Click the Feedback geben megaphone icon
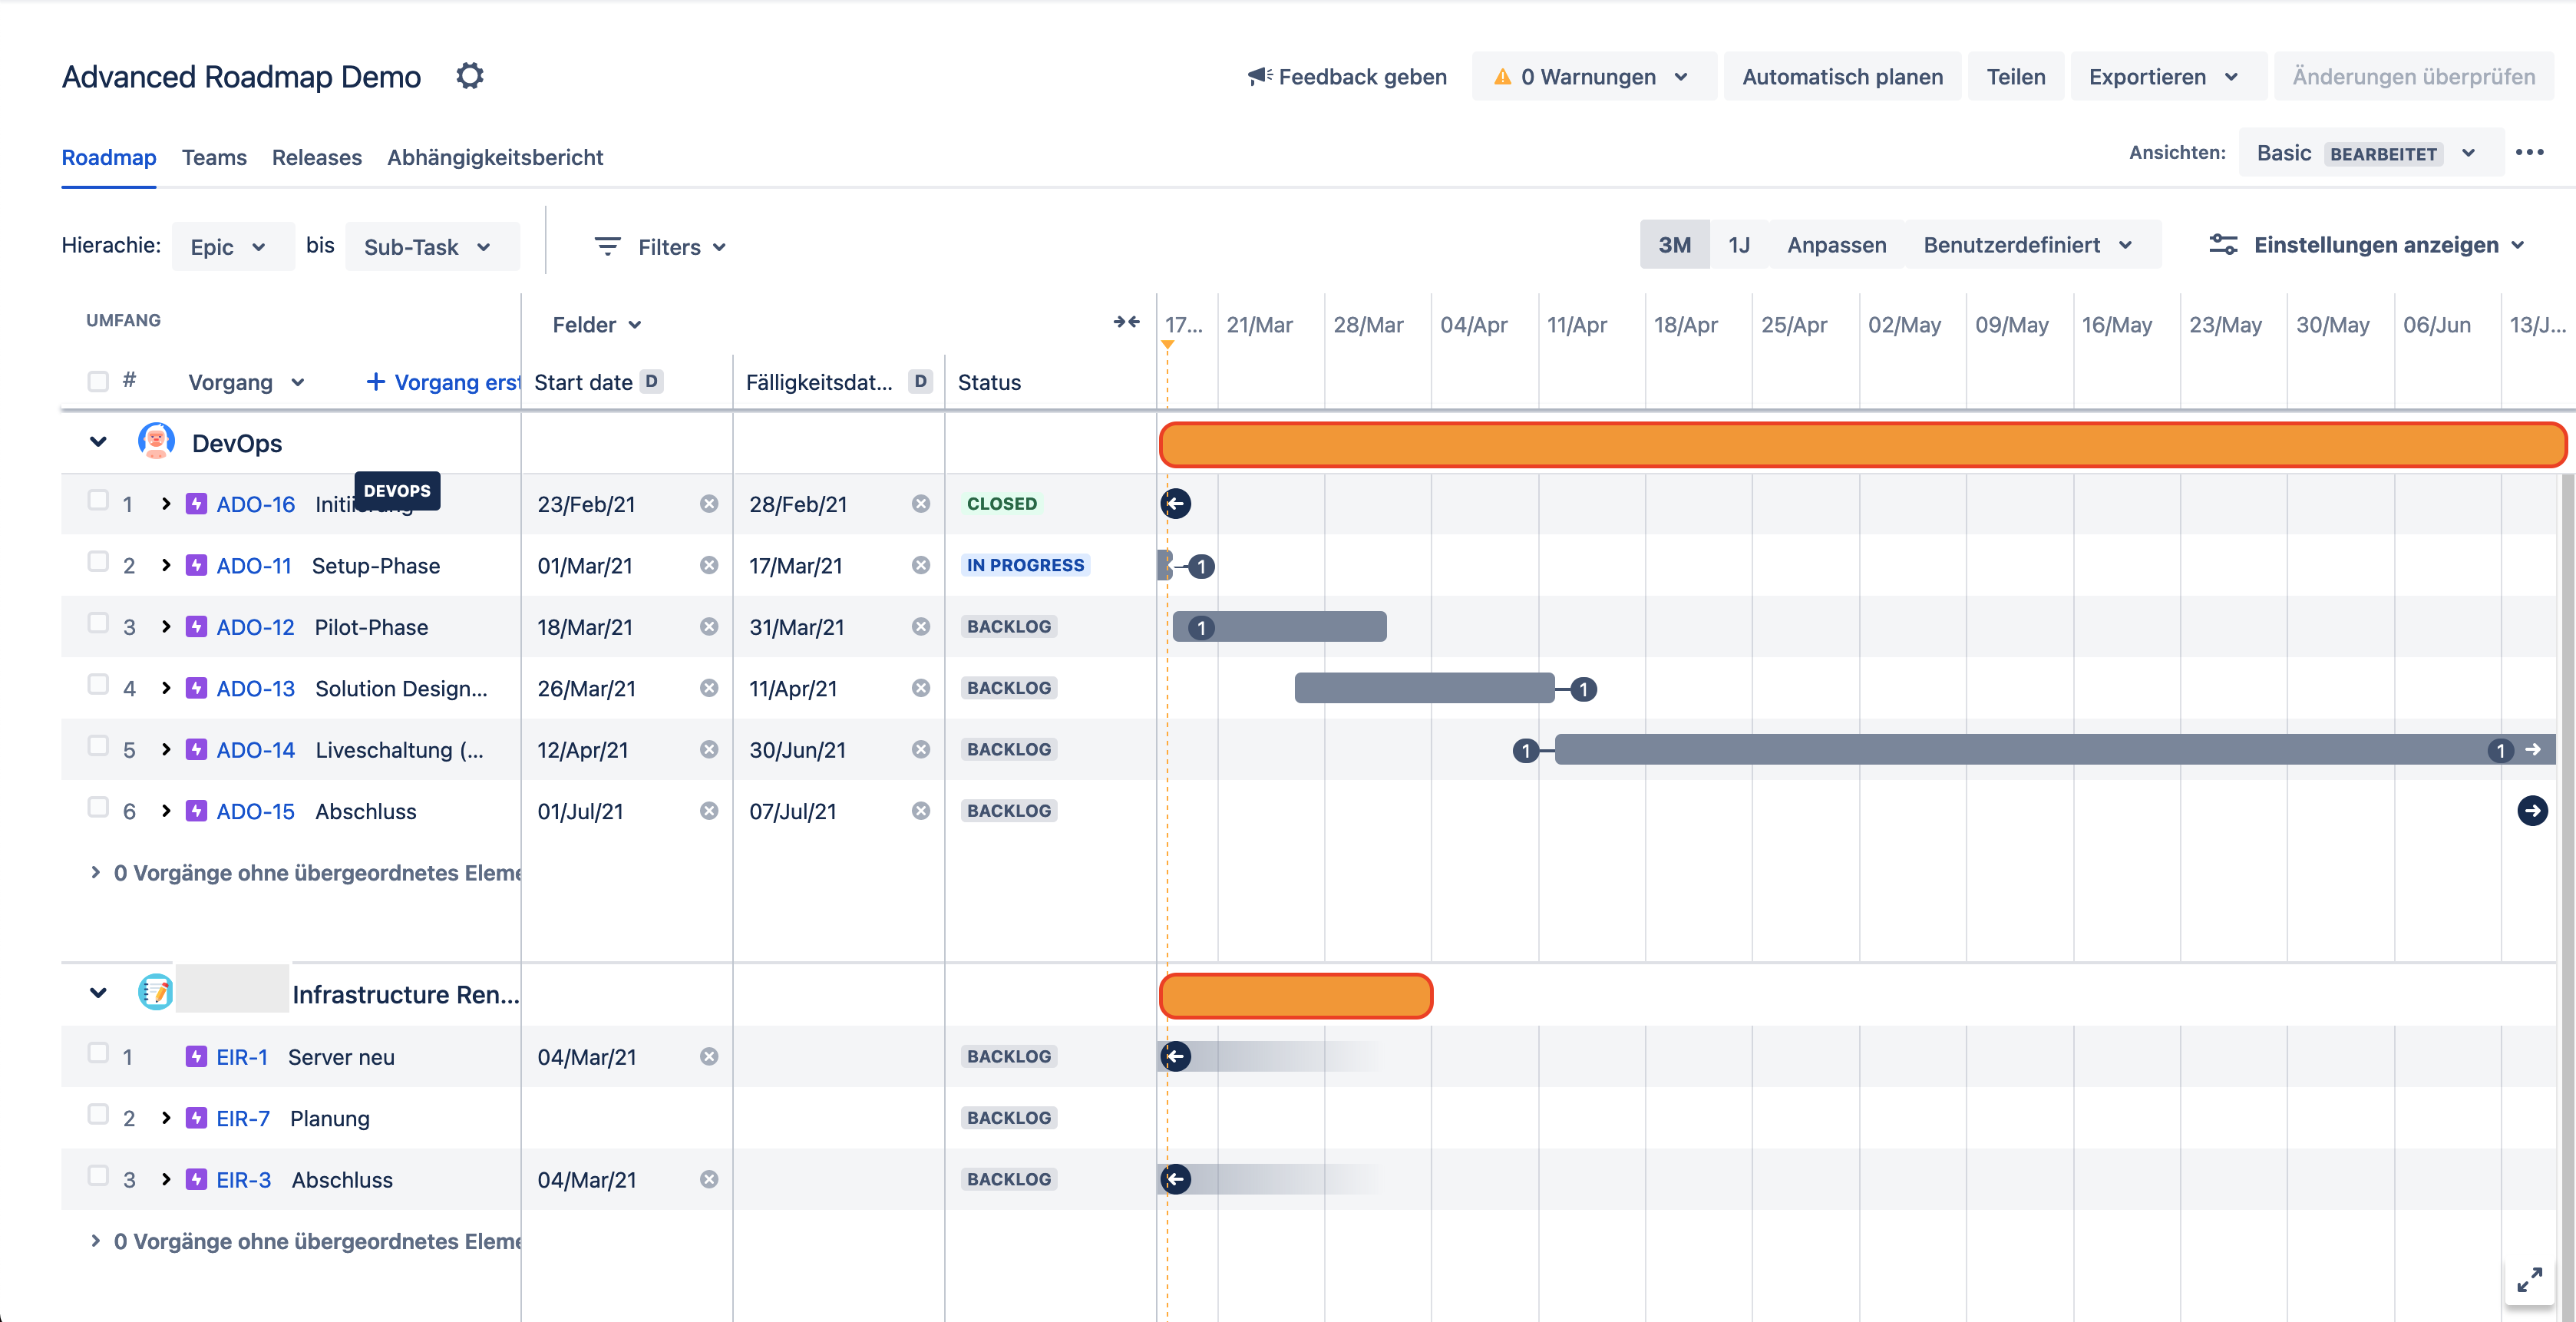 tap(1259, 76)
